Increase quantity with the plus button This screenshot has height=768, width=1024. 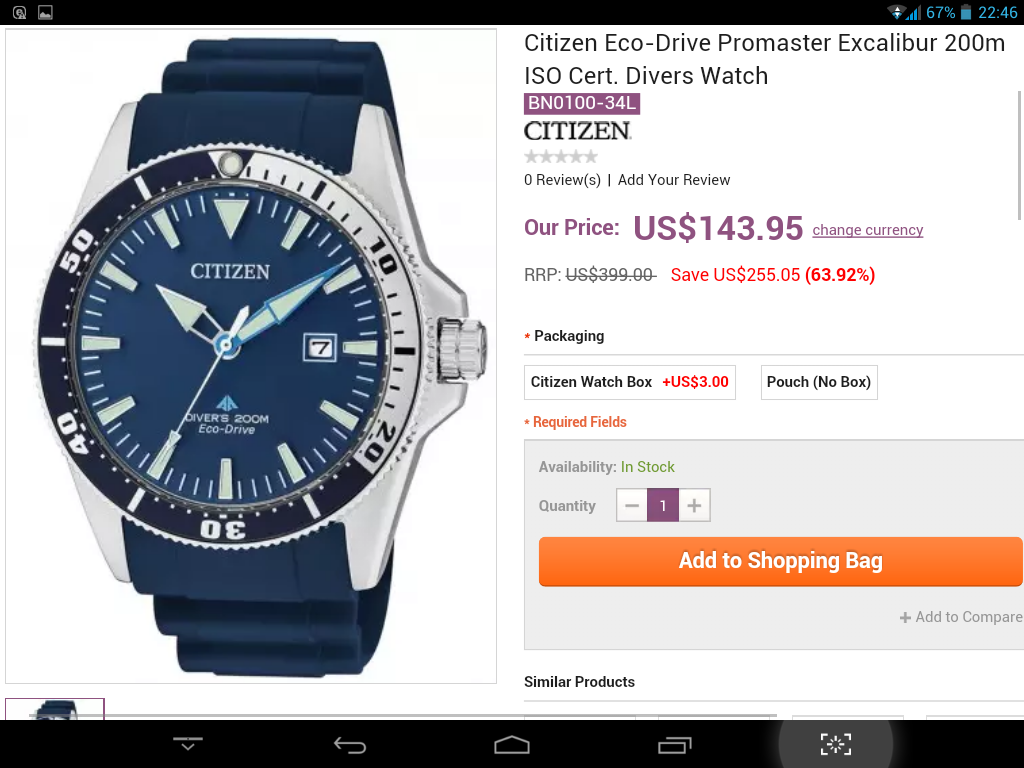click(694, 505)
